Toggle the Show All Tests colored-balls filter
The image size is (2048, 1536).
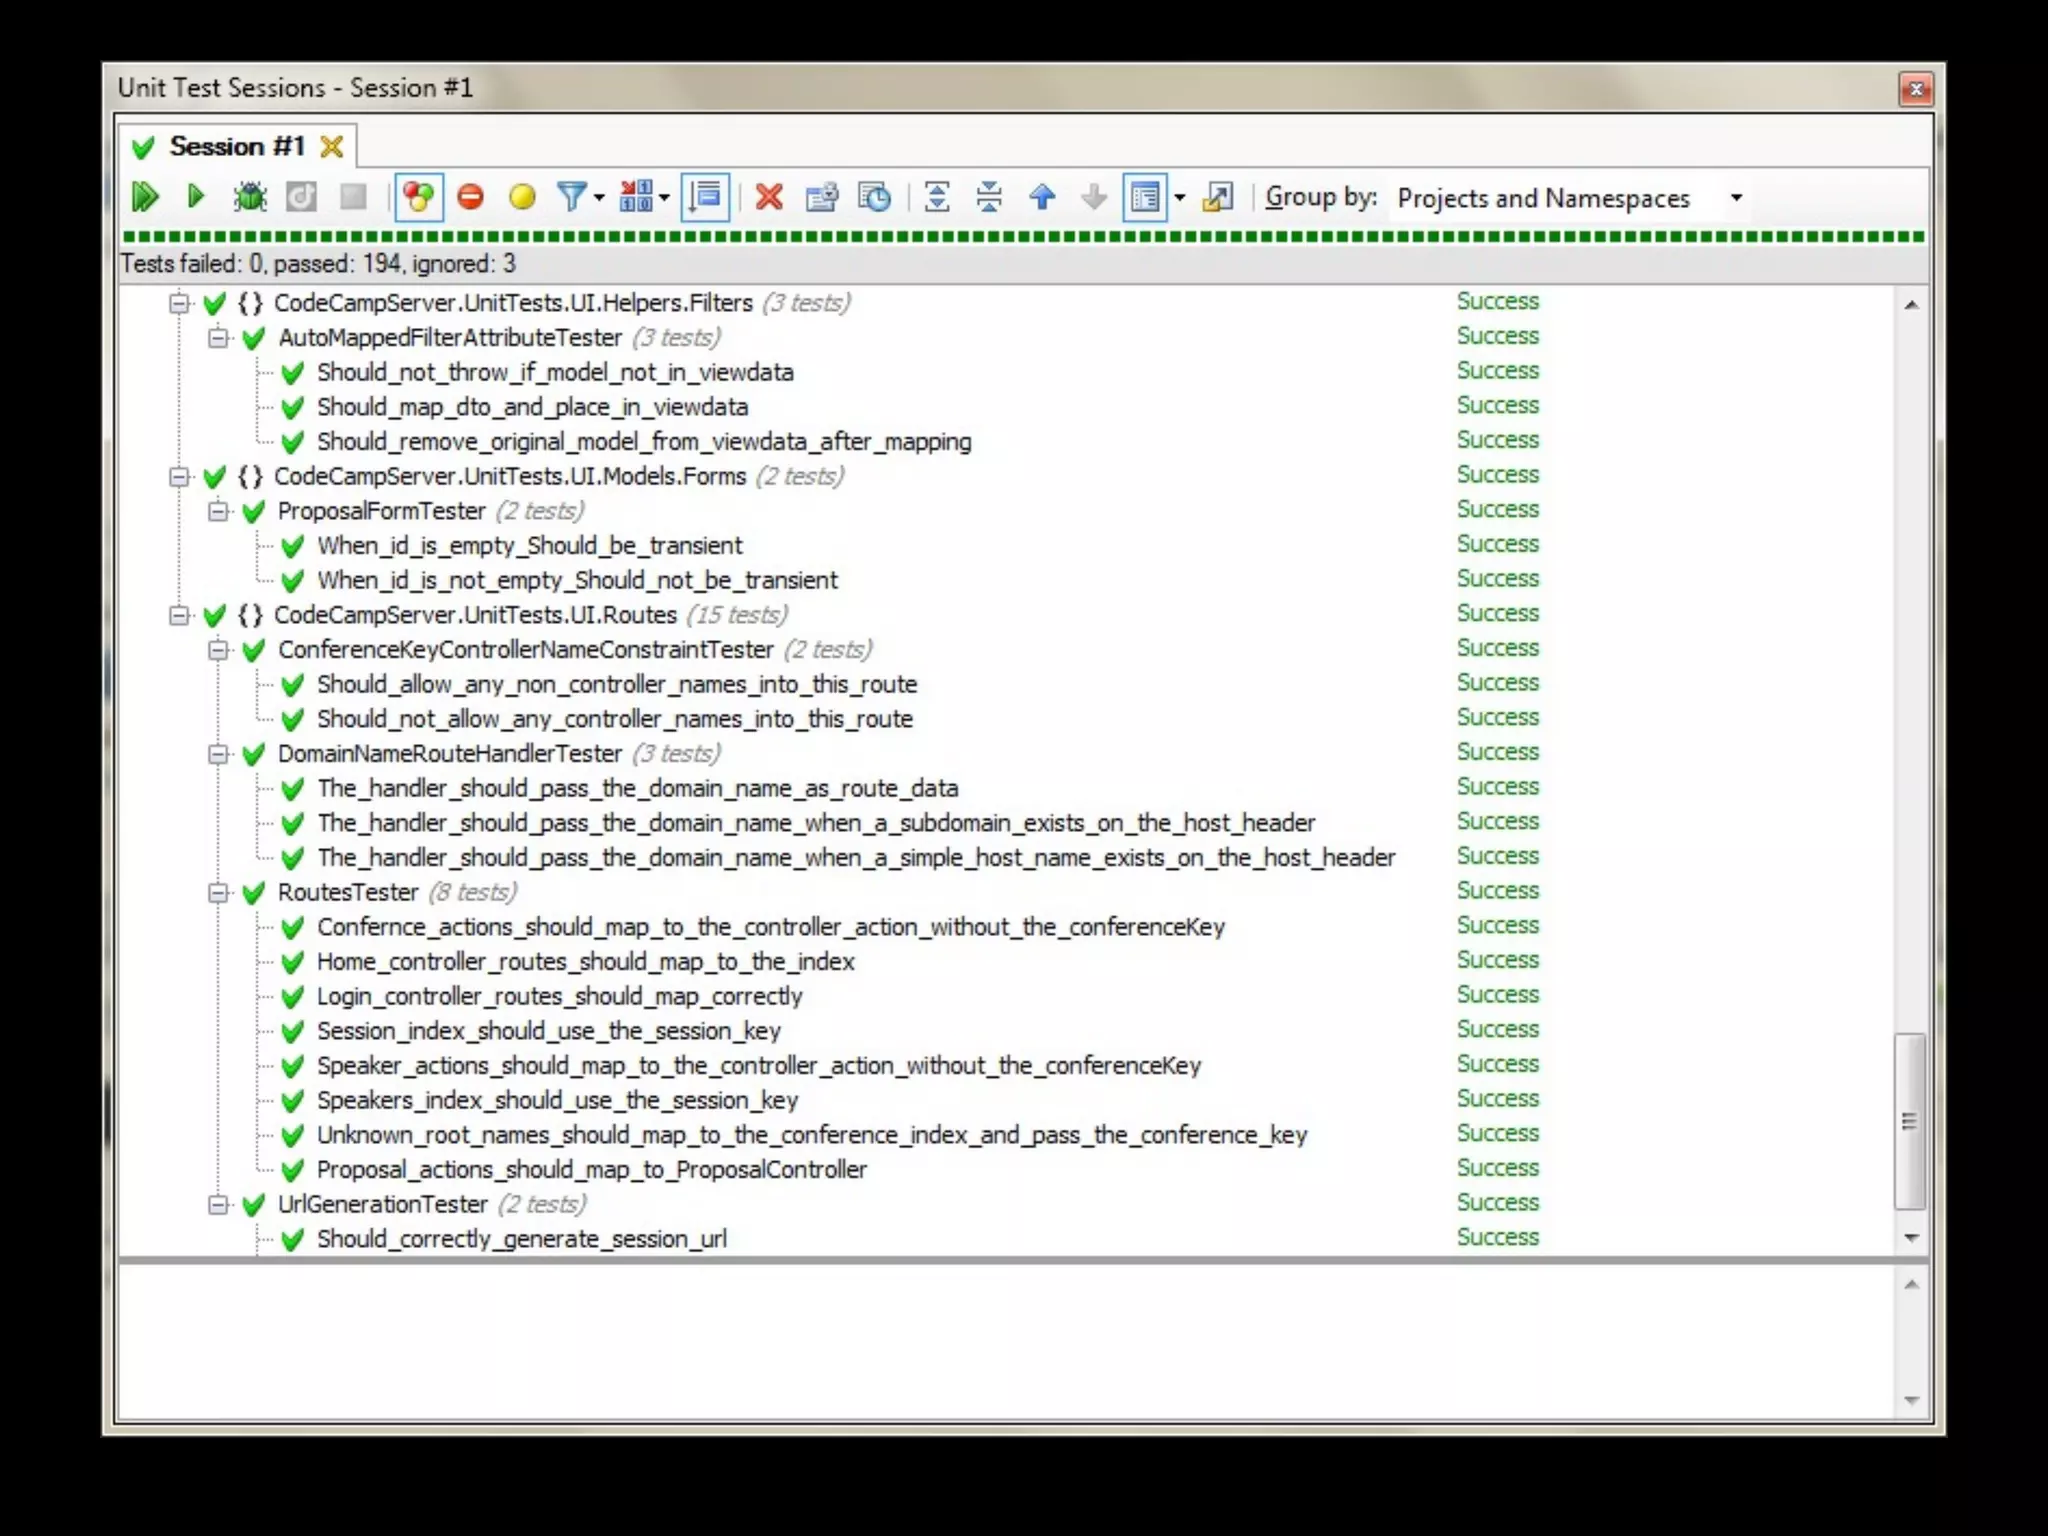(x=419, y=197)
